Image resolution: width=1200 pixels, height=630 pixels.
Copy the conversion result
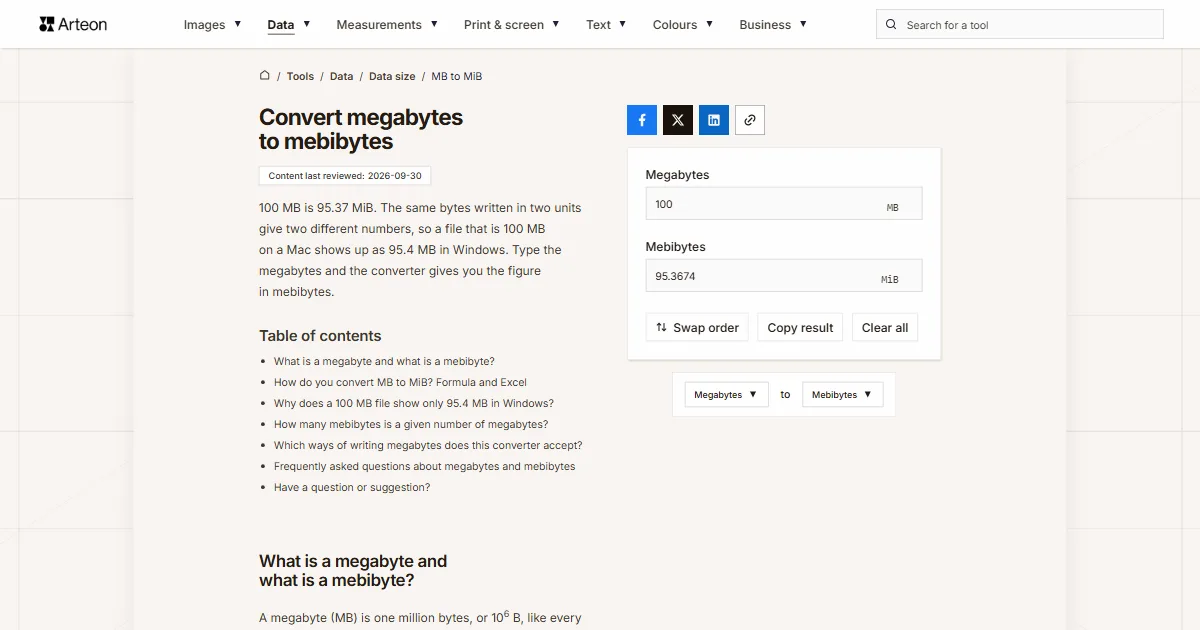(800, 327)
